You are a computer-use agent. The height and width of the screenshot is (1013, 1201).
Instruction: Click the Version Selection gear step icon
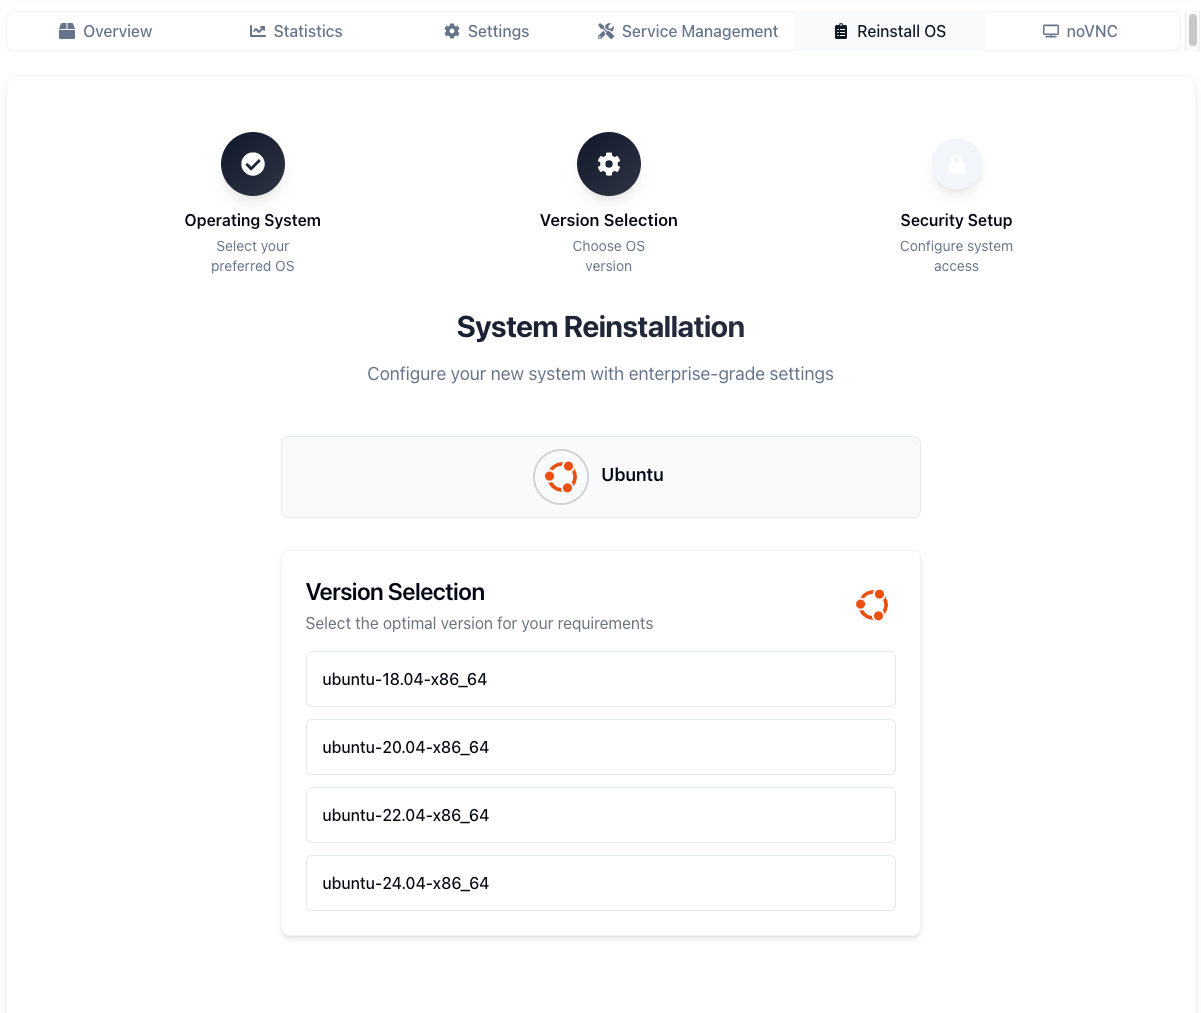tap(609, 164)
